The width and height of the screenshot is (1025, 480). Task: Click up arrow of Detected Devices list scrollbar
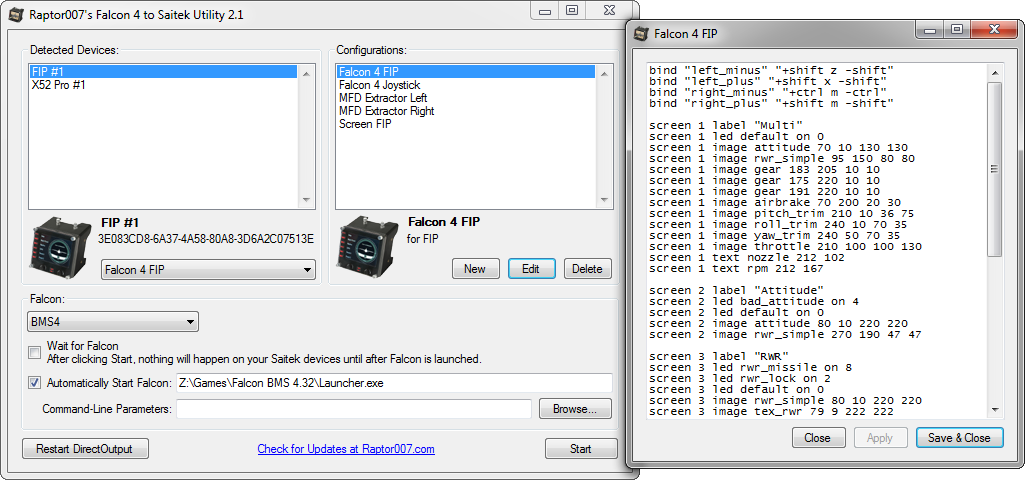click(305, 73)
